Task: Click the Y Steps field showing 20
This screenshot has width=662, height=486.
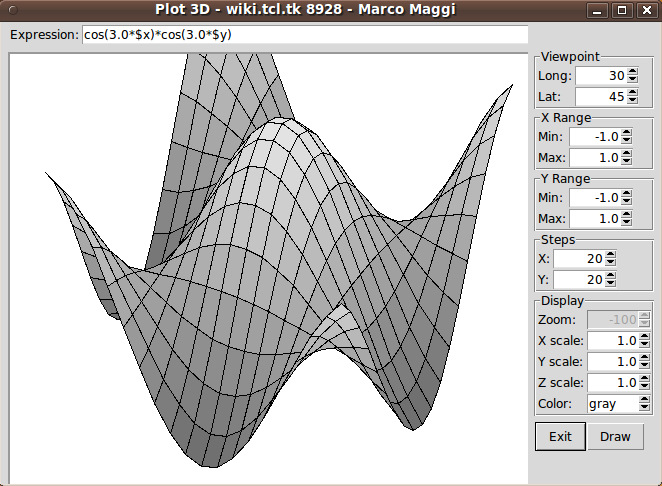Action: (x=580, y=279)
